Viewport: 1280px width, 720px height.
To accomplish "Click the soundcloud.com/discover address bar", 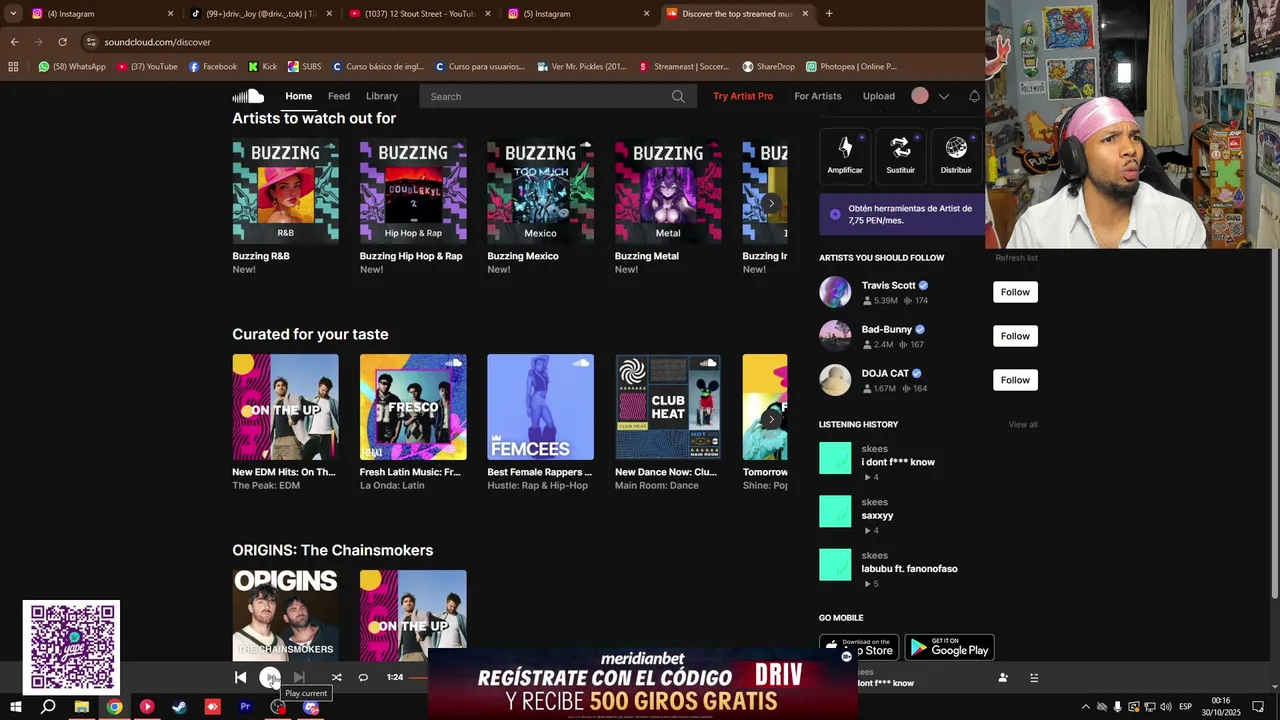I will (x=157, y=42).
